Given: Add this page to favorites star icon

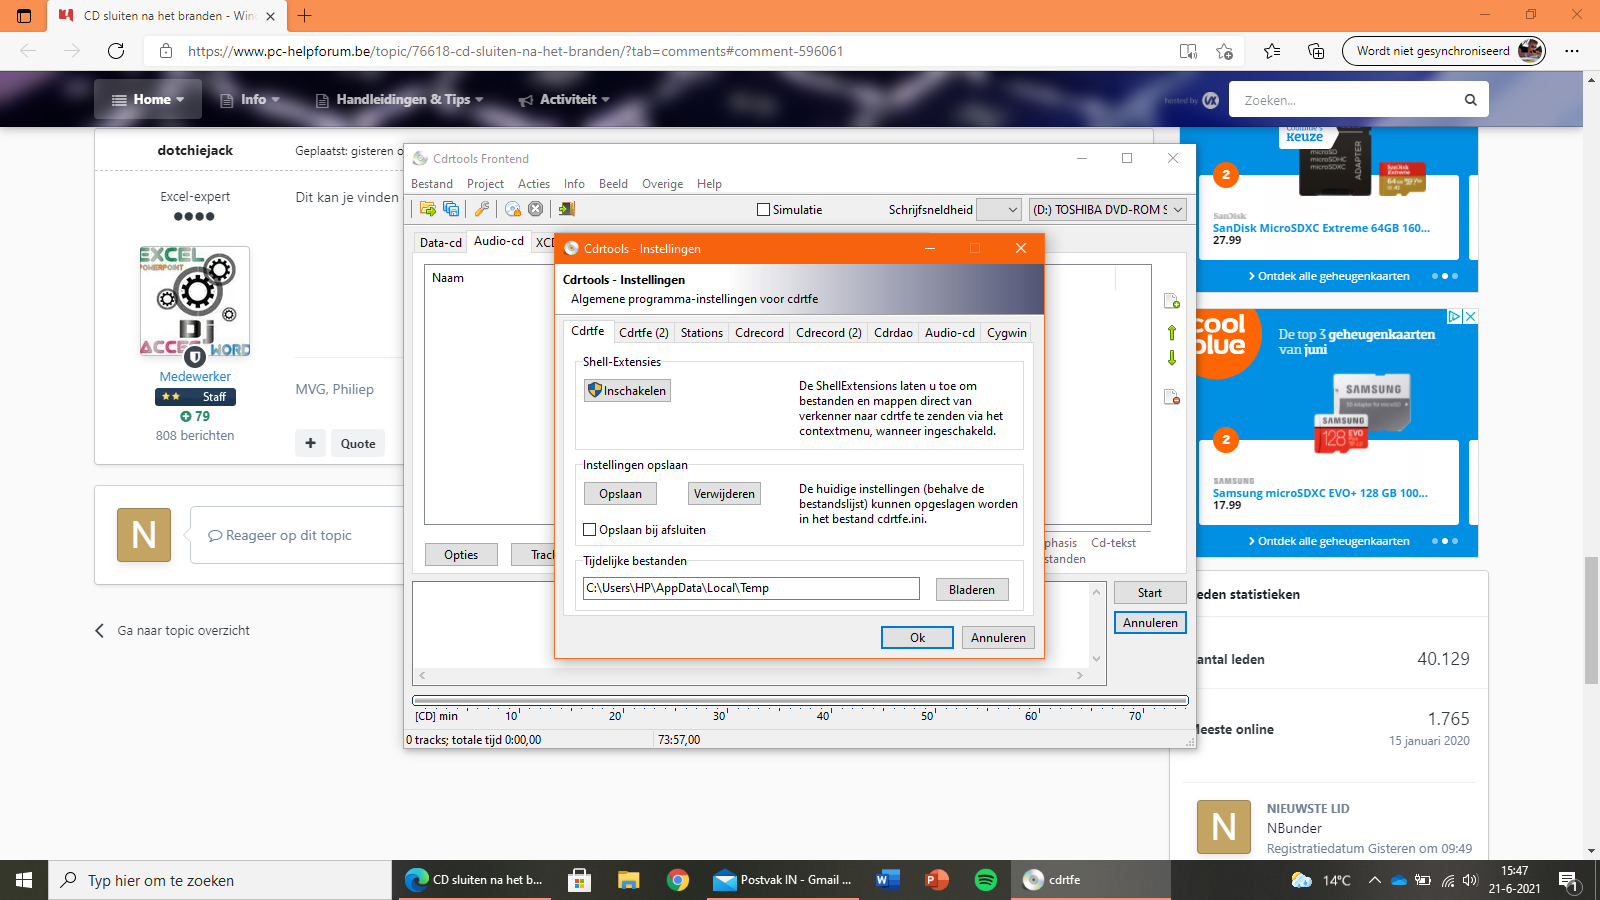Looking at the screenshot, I should pos(1225,51).
